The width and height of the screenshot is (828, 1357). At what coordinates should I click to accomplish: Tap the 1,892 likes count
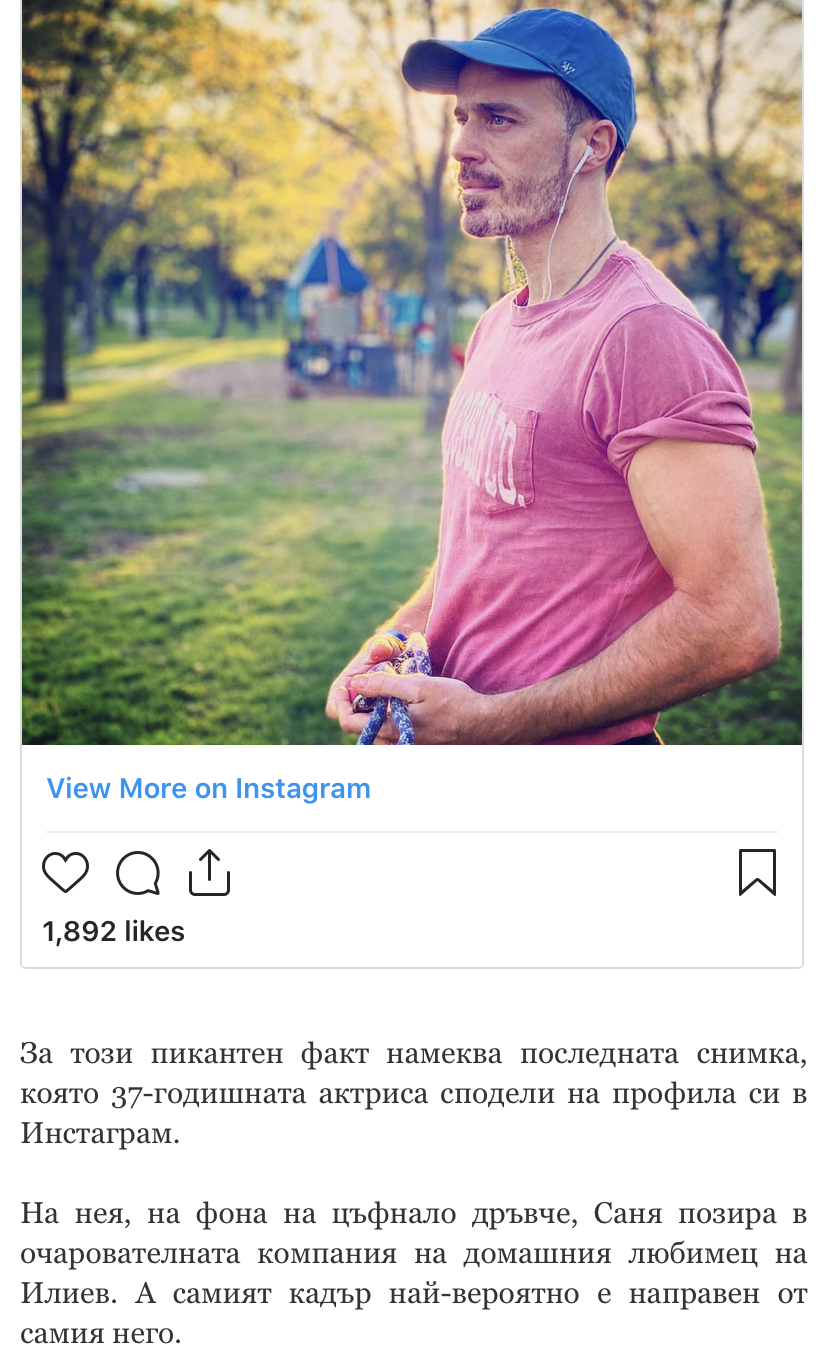[114, 932]
